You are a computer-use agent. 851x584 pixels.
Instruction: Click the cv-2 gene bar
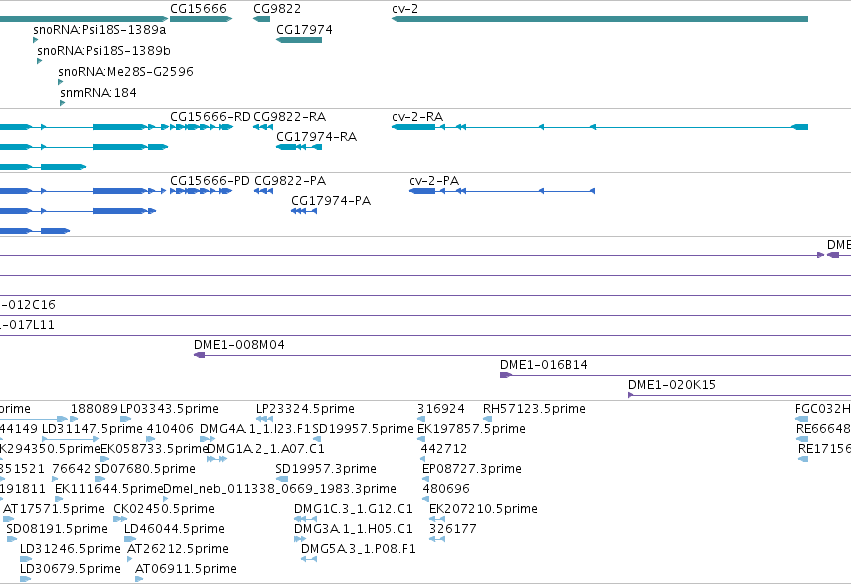coord(600,19)
